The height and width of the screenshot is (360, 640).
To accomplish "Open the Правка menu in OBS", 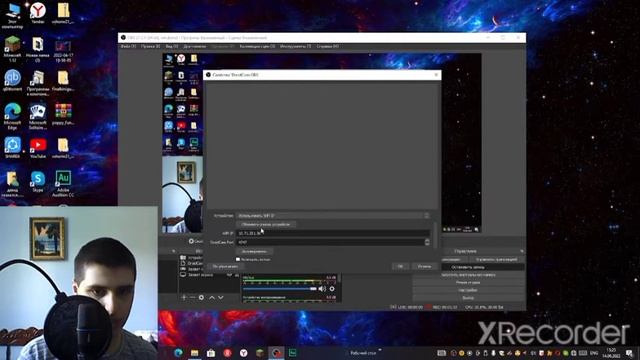I will pos(151,47).
